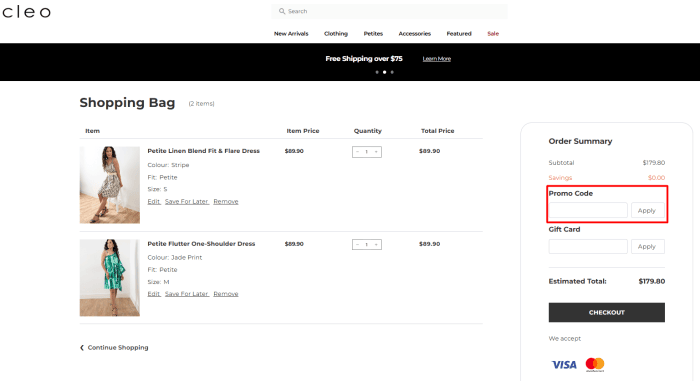Select the third banner carousel dot

point(392,72)
